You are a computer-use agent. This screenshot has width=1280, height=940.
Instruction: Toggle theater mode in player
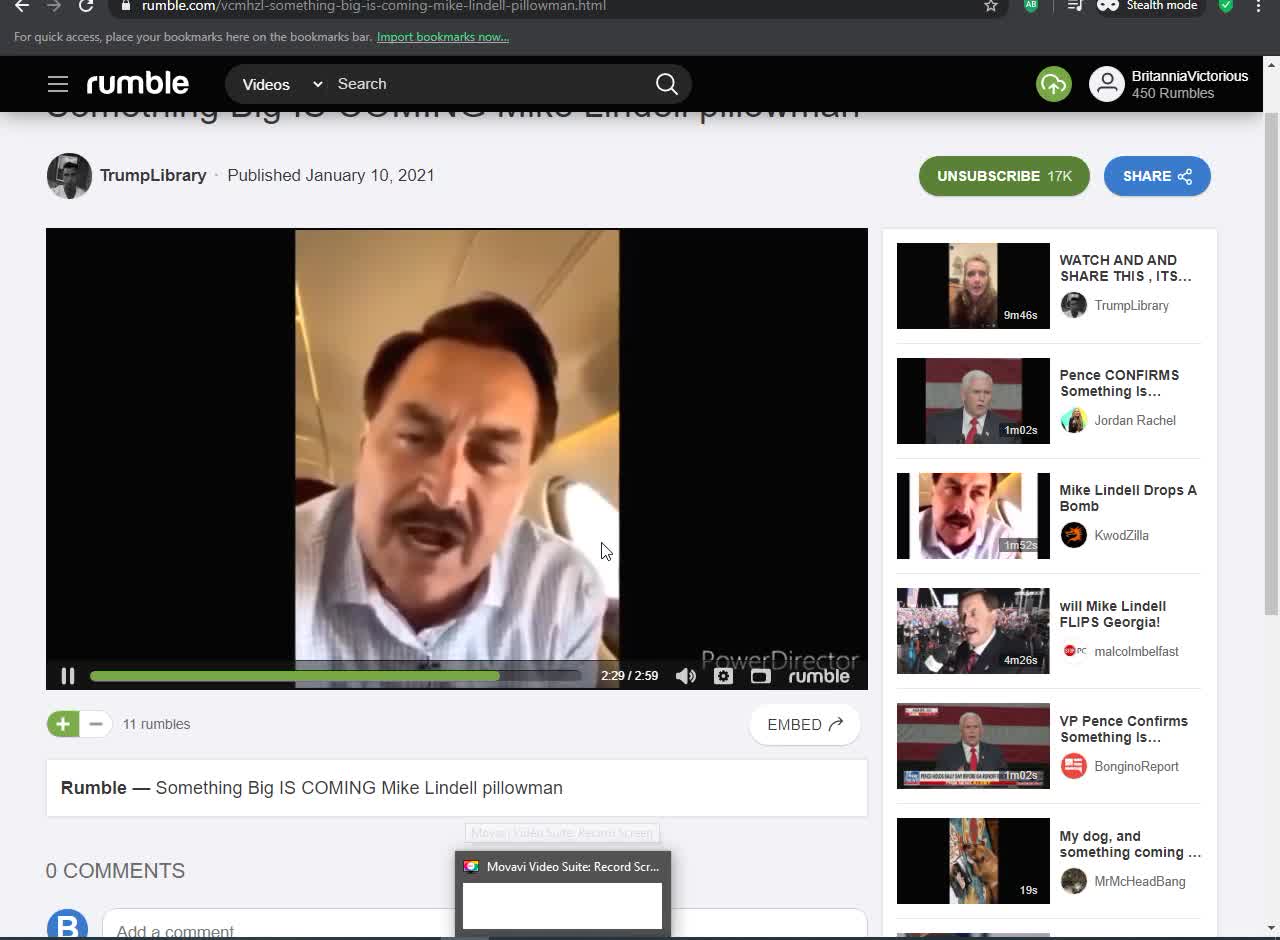pyautogui.click(x=760, y=676)
